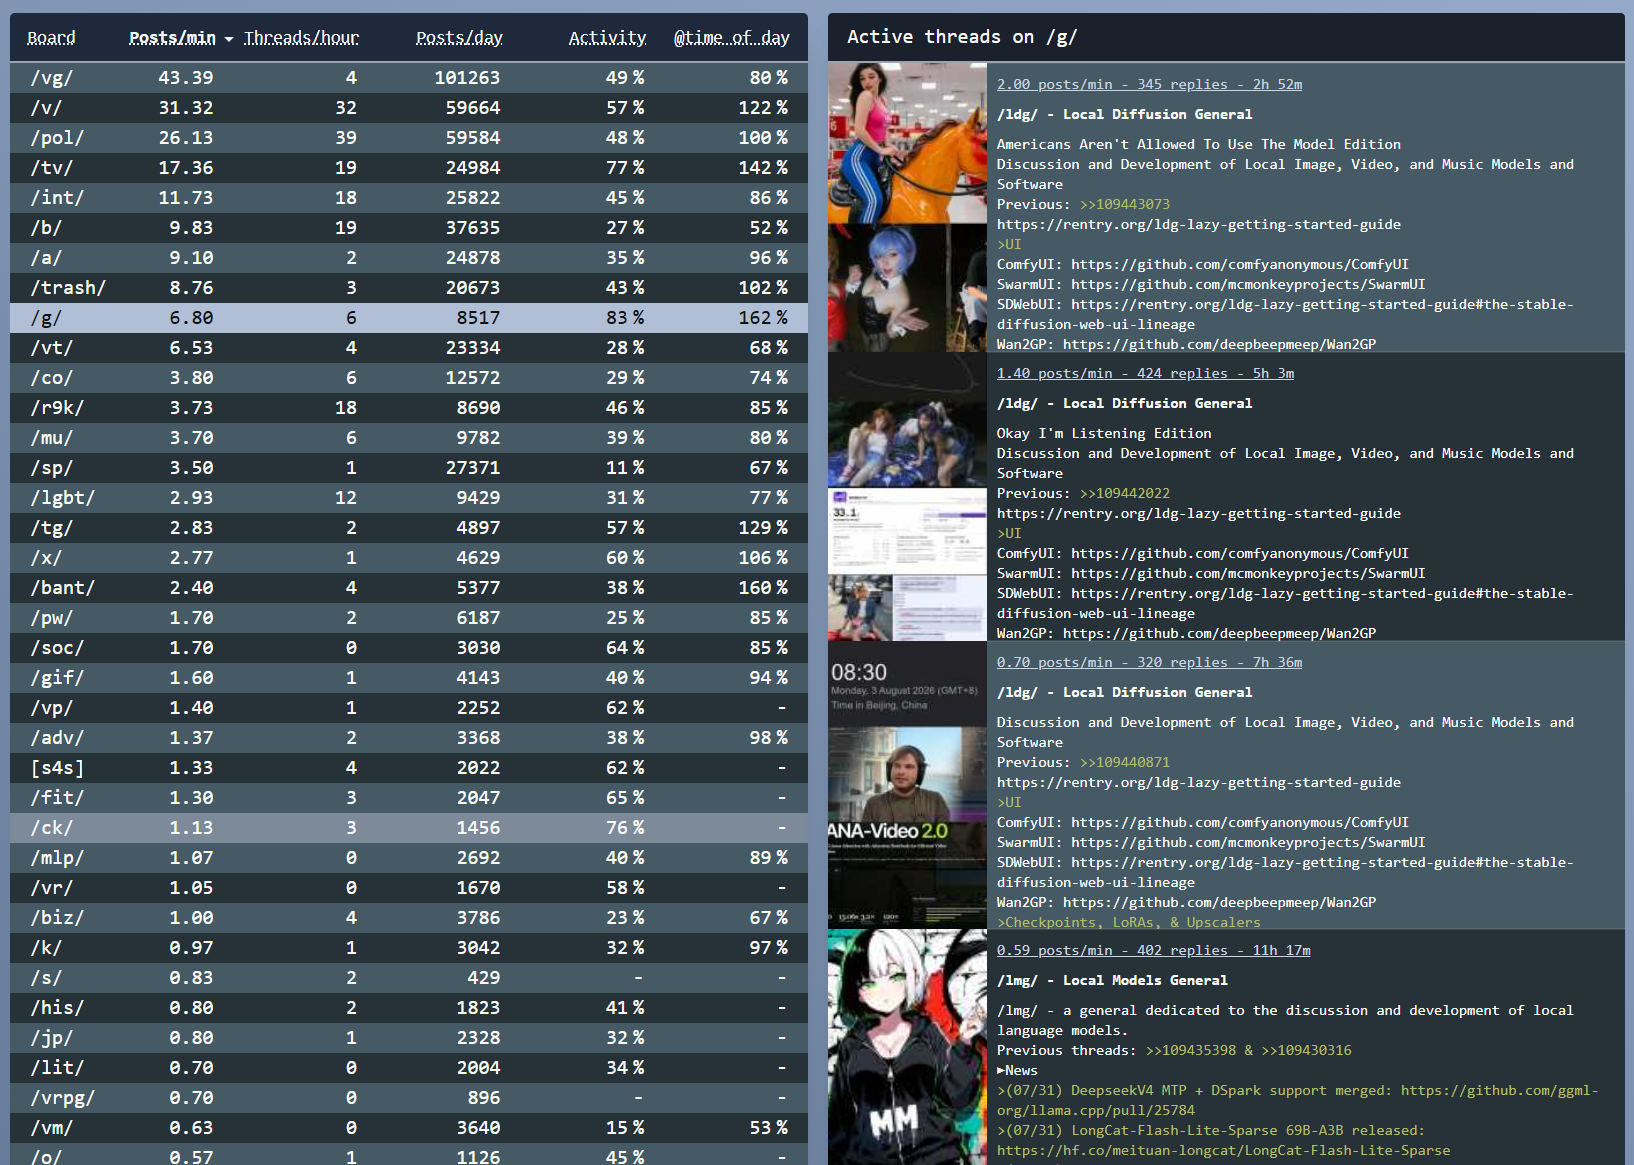Select the /lgbt/ board row
The height and width of the screenshot is (1165, 1634).
(409, 498)
